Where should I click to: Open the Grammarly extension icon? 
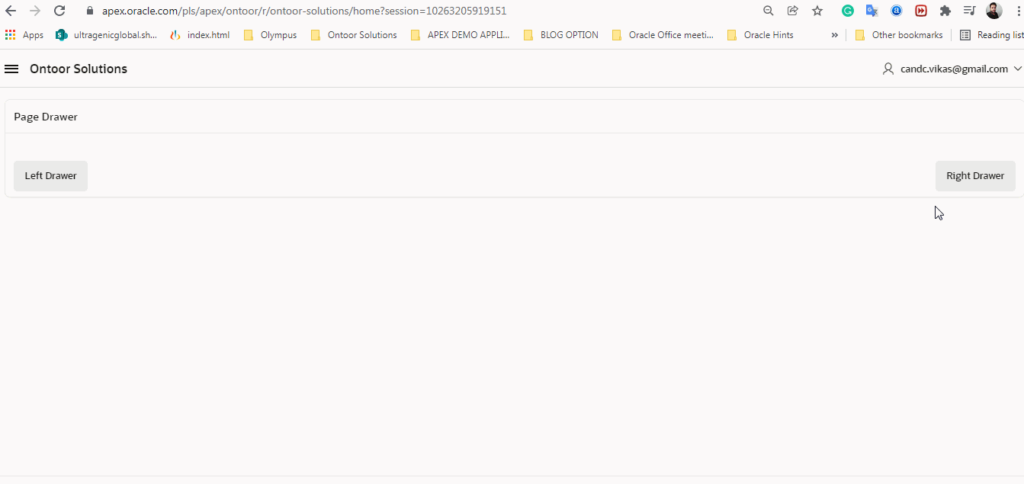(847, 11)
